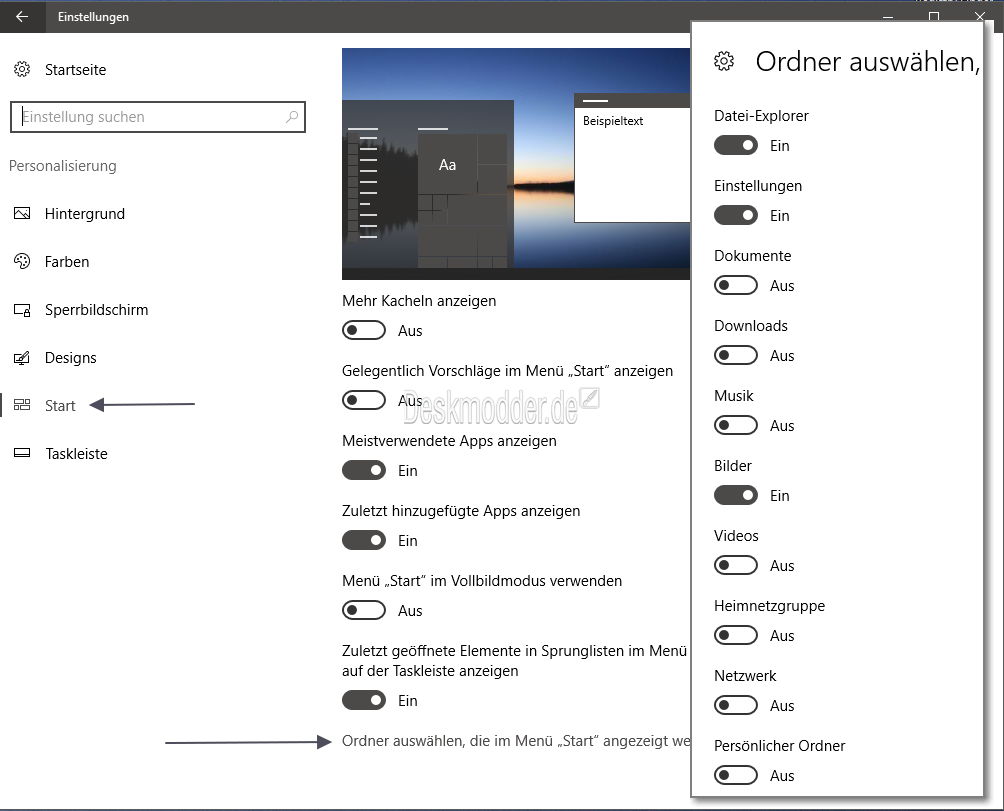Turn off the Datei-Explorer switch
1004x811 pixels.
(x=736, y=145)
